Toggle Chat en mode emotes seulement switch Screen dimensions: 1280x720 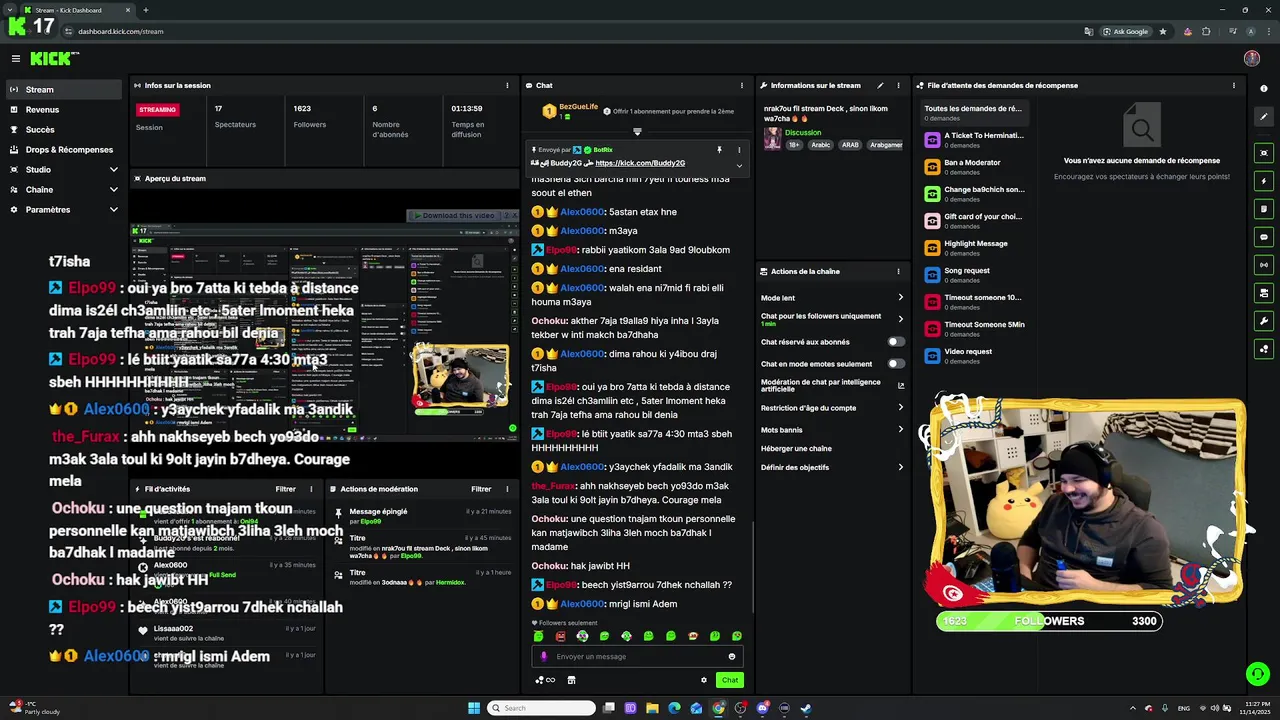(x=896, y=364)
